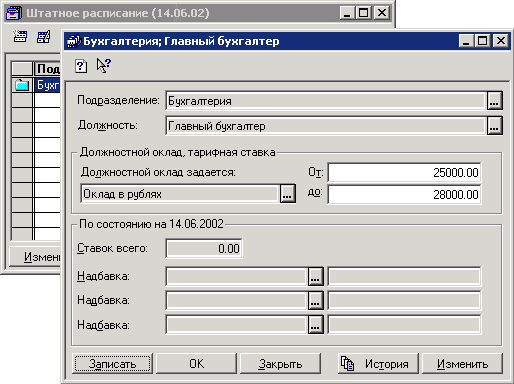Click the edit-entry pencil icon in Штатное расписание toolbar
514x384 pixels.
pyautogui.click(x=44, y=36)
